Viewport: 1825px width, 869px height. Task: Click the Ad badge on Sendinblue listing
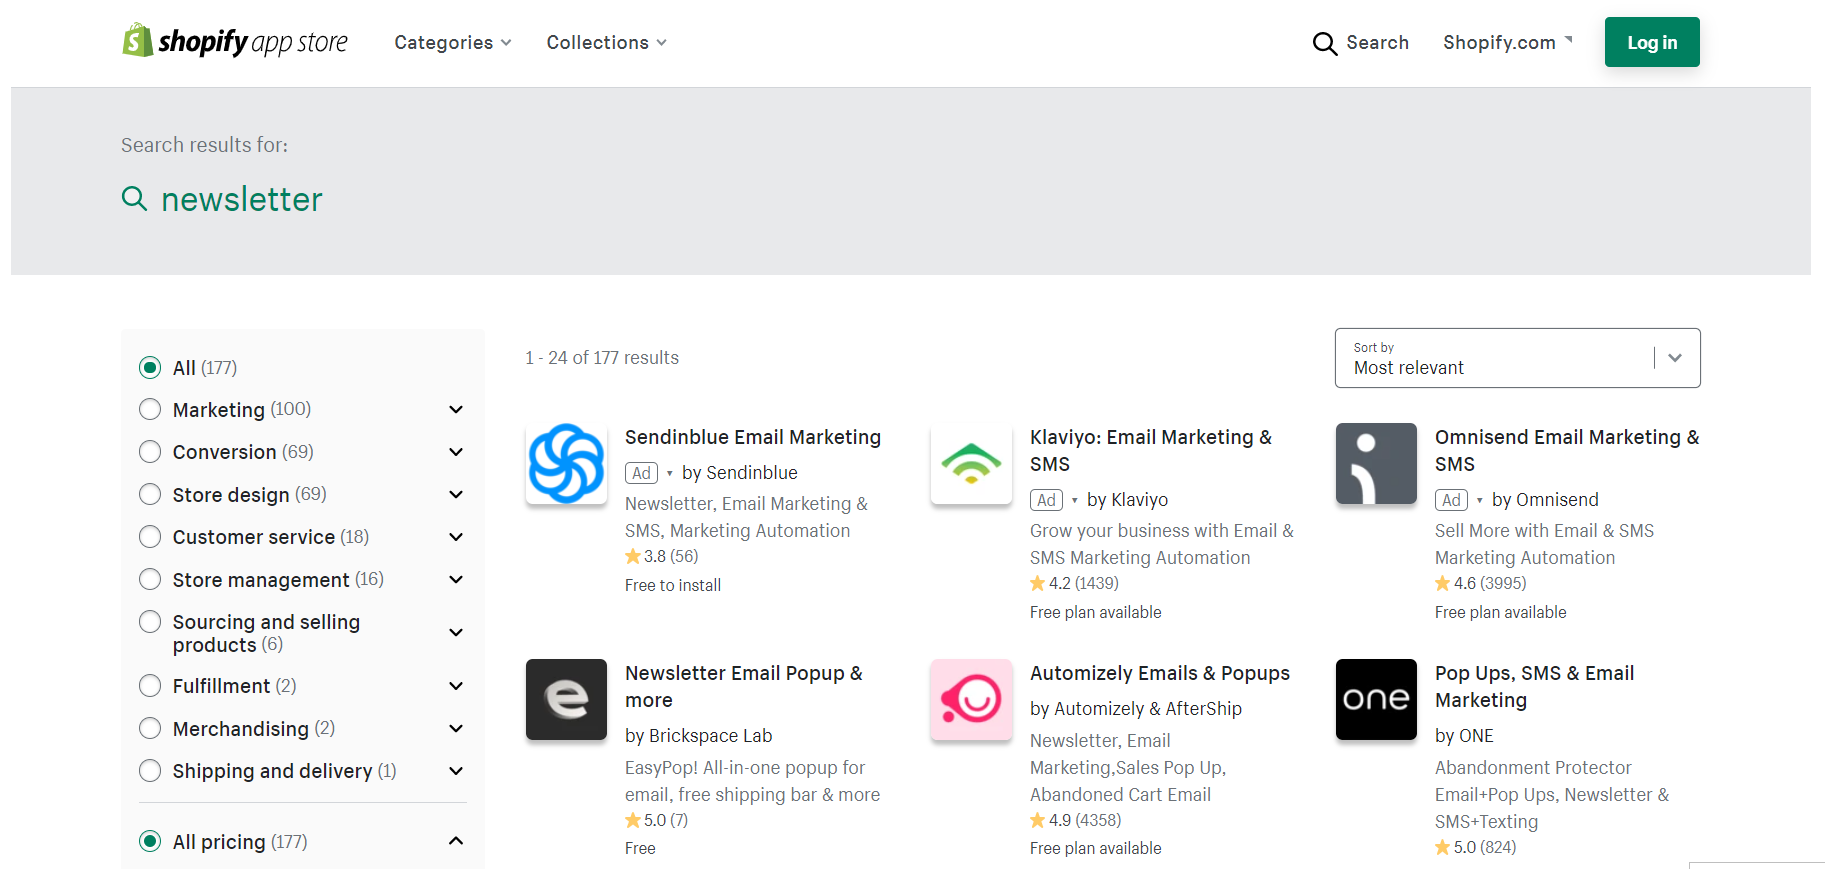pyautogui.click(x=641, y=473)
